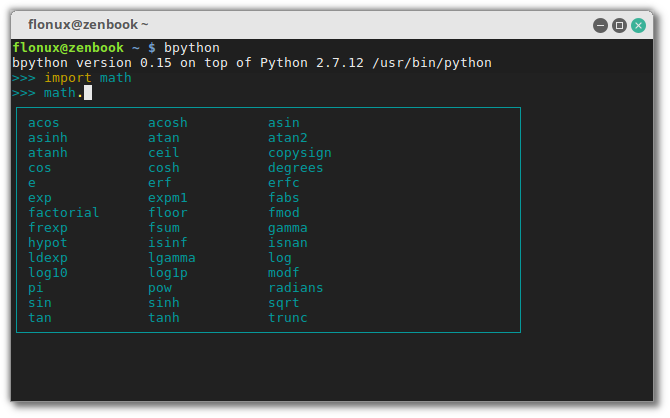Screen dimensions: 670x418
Task: Select the 'factorial' suggestion
Action: pos(64,212)
